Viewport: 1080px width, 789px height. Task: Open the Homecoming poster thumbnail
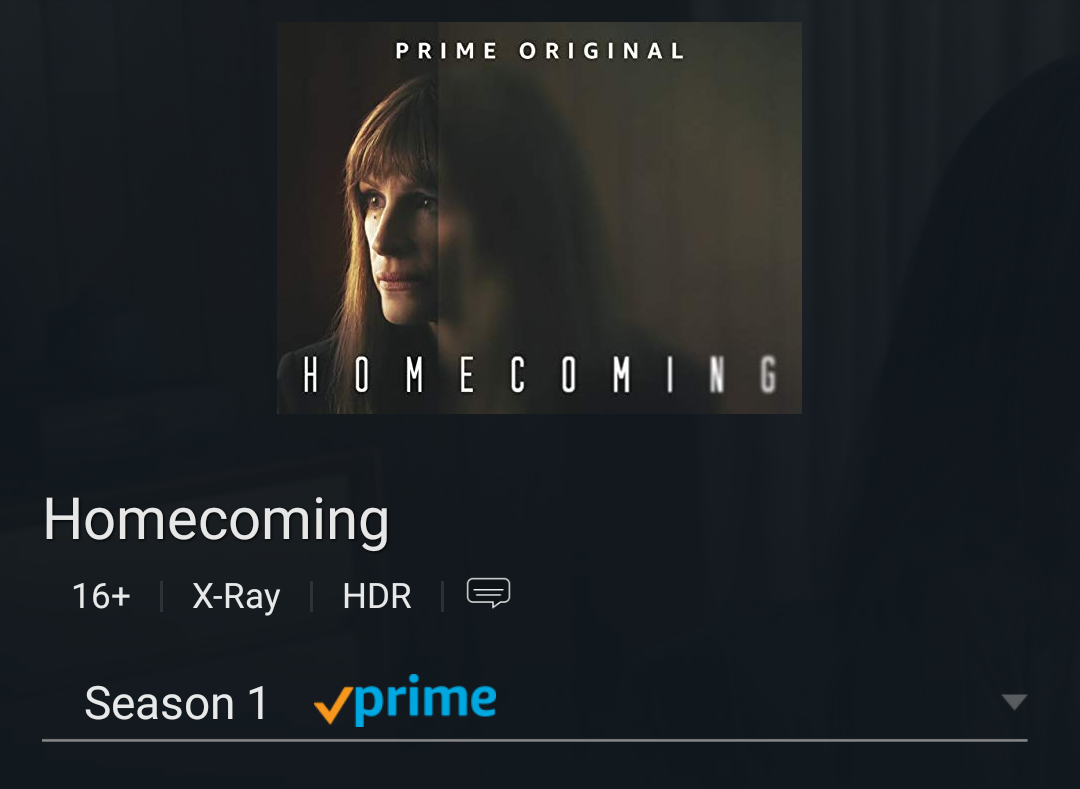click(539, 218)
